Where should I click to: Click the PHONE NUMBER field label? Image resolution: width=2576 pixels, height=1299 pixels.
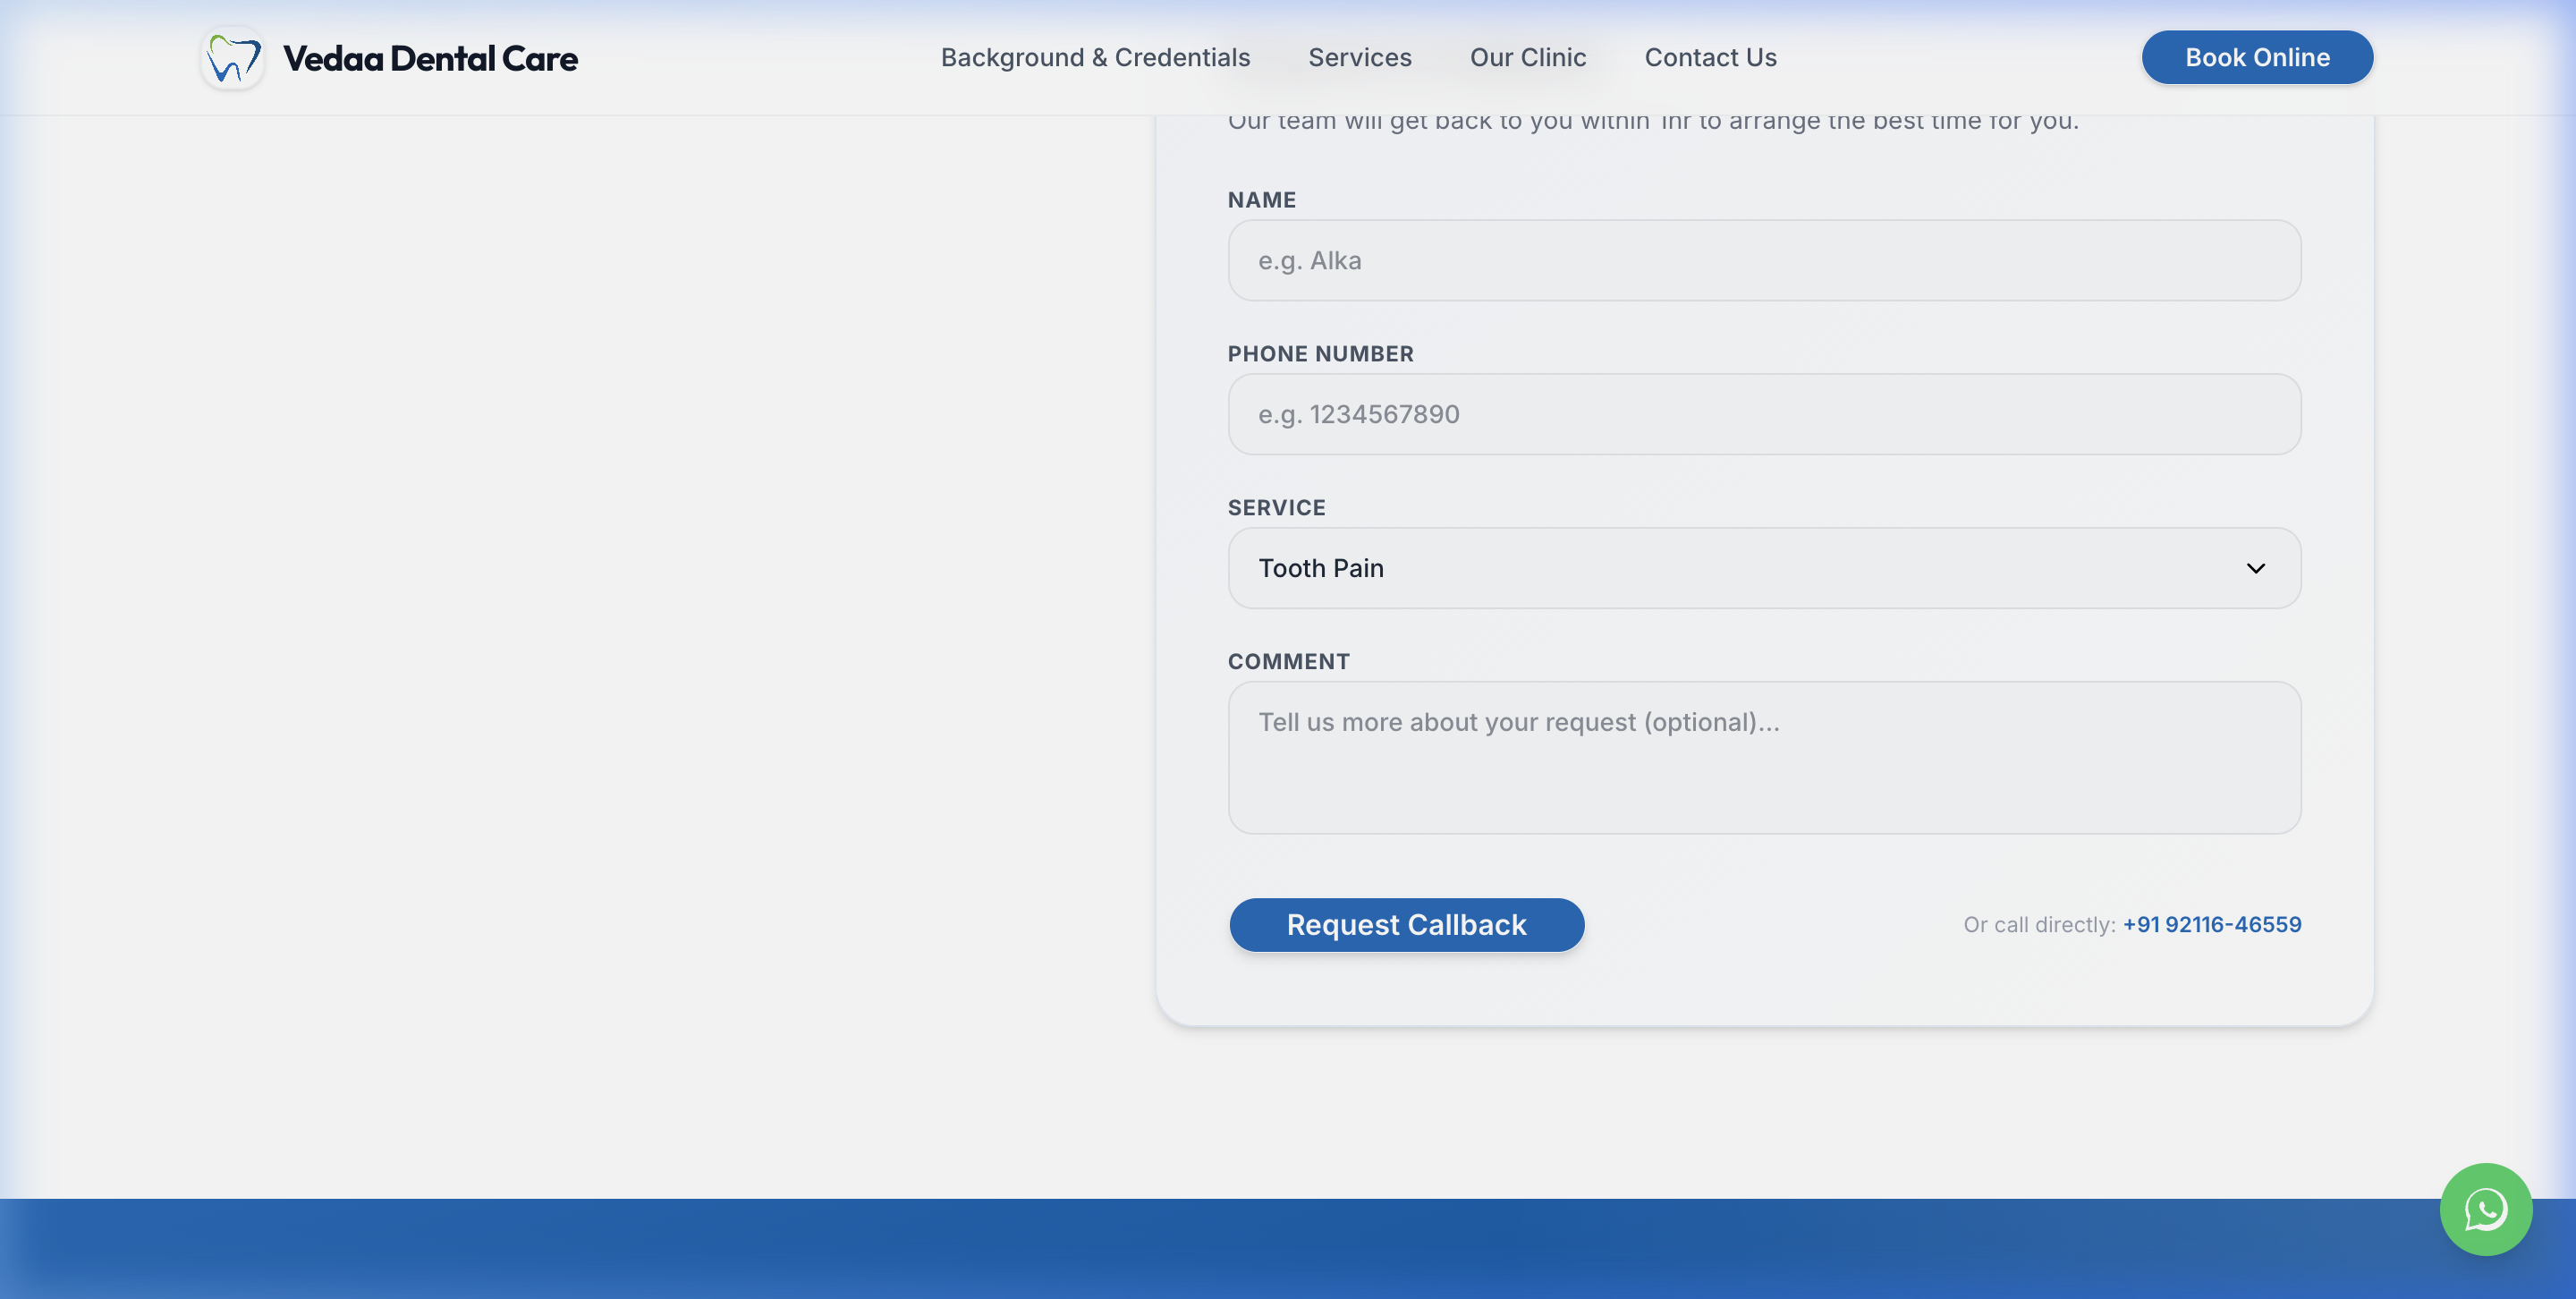(x=1320, y=354)
